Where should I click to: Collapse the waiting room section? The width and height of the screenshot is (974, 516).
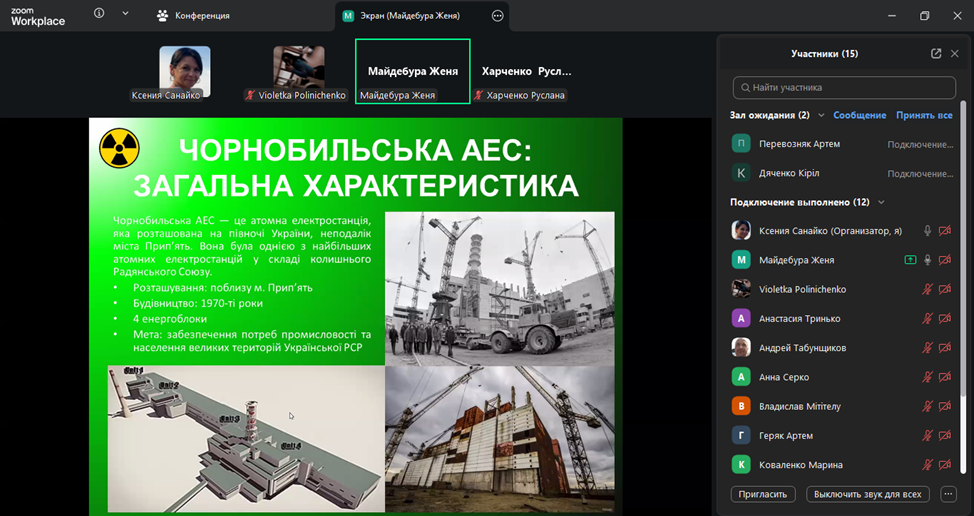click(820, 115)
